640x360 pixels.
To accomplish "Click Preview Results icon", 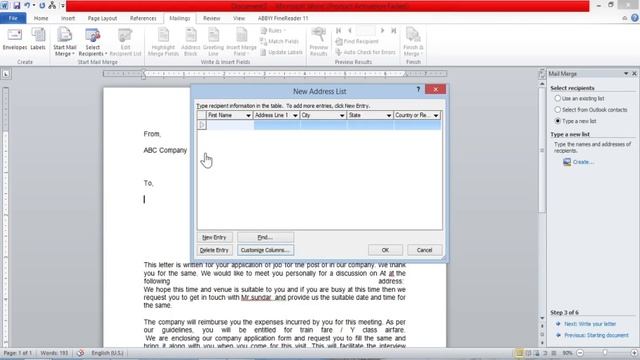I will (318, 42).
